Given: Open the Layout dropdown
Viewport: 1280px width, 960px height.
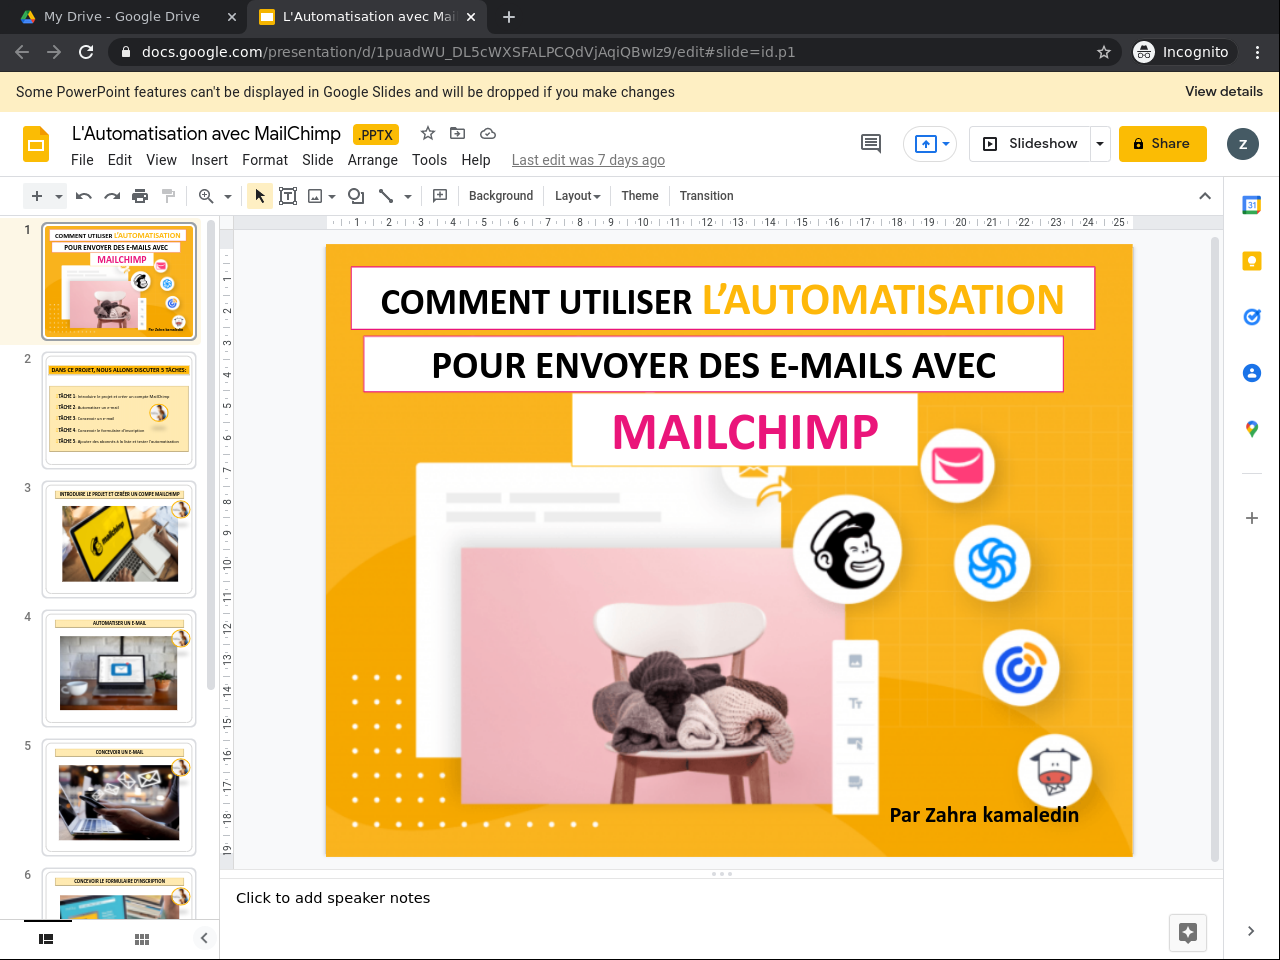Looking at the screenshot, I should [578, 196].
